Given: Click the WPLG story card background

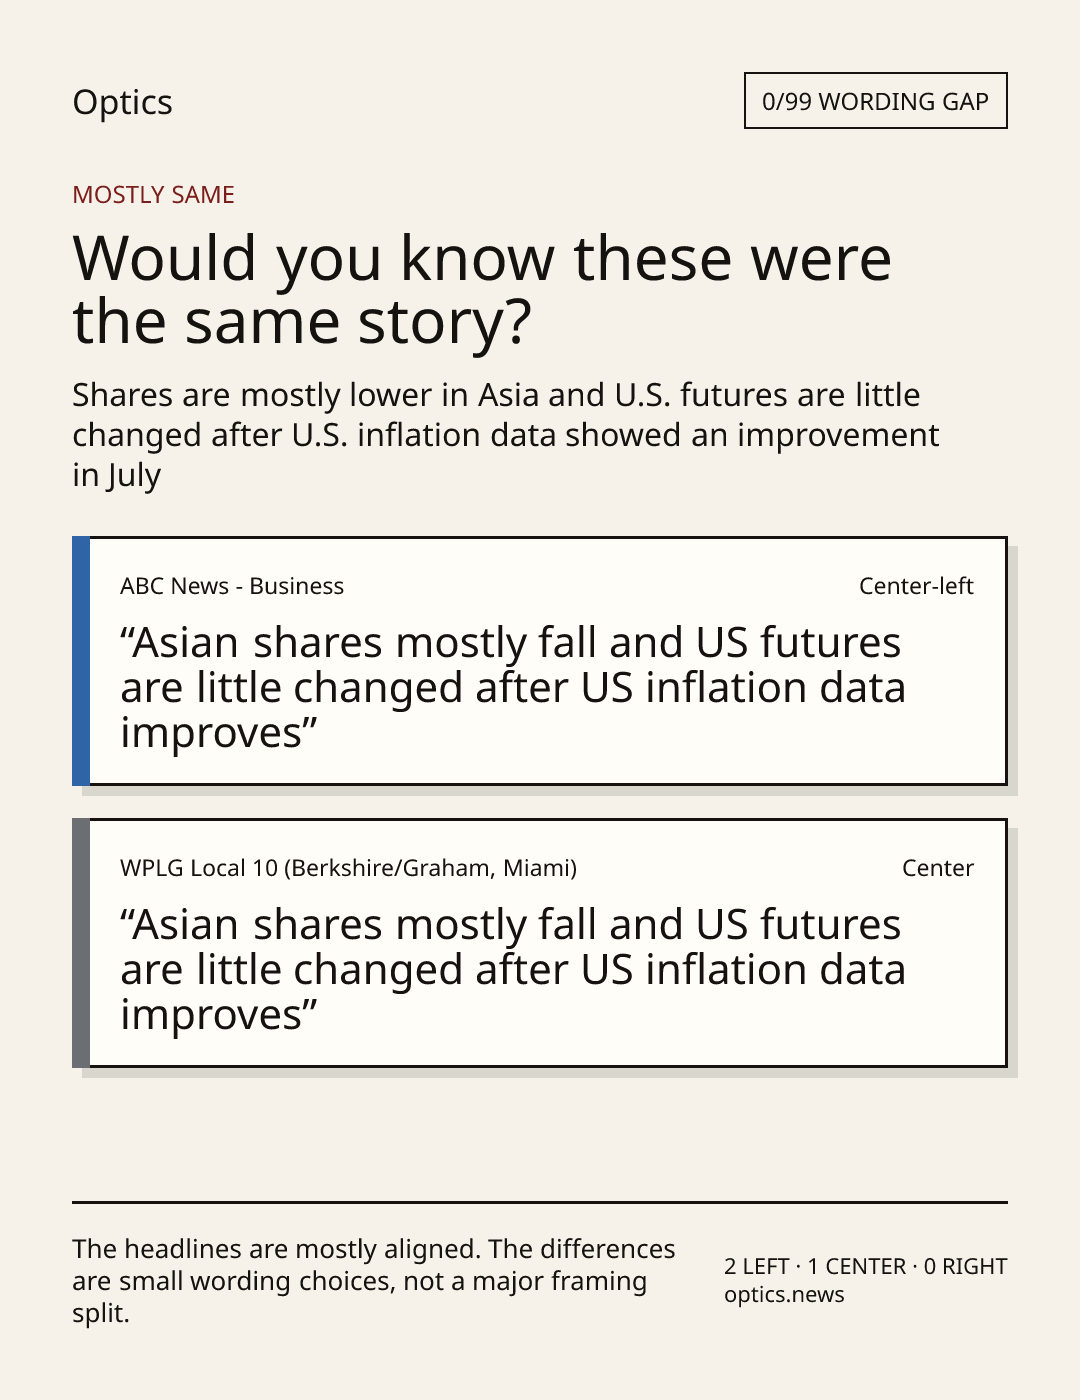Looking at the screenshot, I should [540, 943].
